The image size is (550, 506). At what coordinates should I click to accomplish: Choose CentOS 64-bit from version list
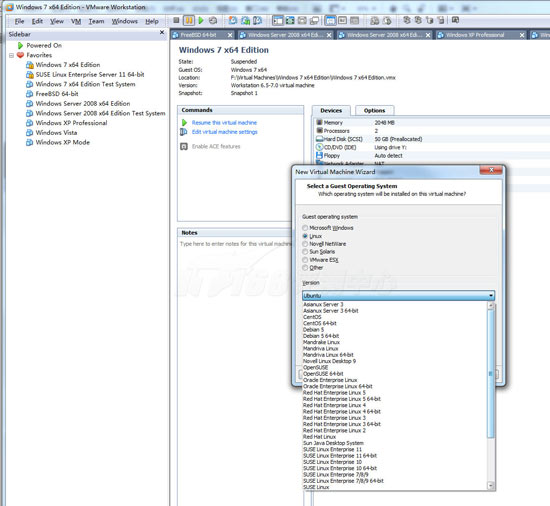point(395,323)
